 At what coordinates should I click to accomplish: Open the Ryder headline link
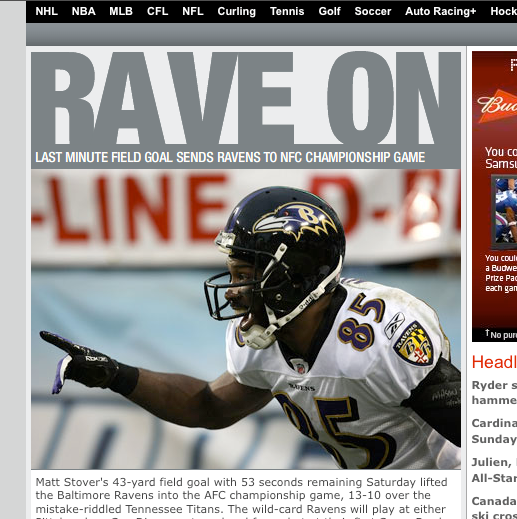pos(494,392)
